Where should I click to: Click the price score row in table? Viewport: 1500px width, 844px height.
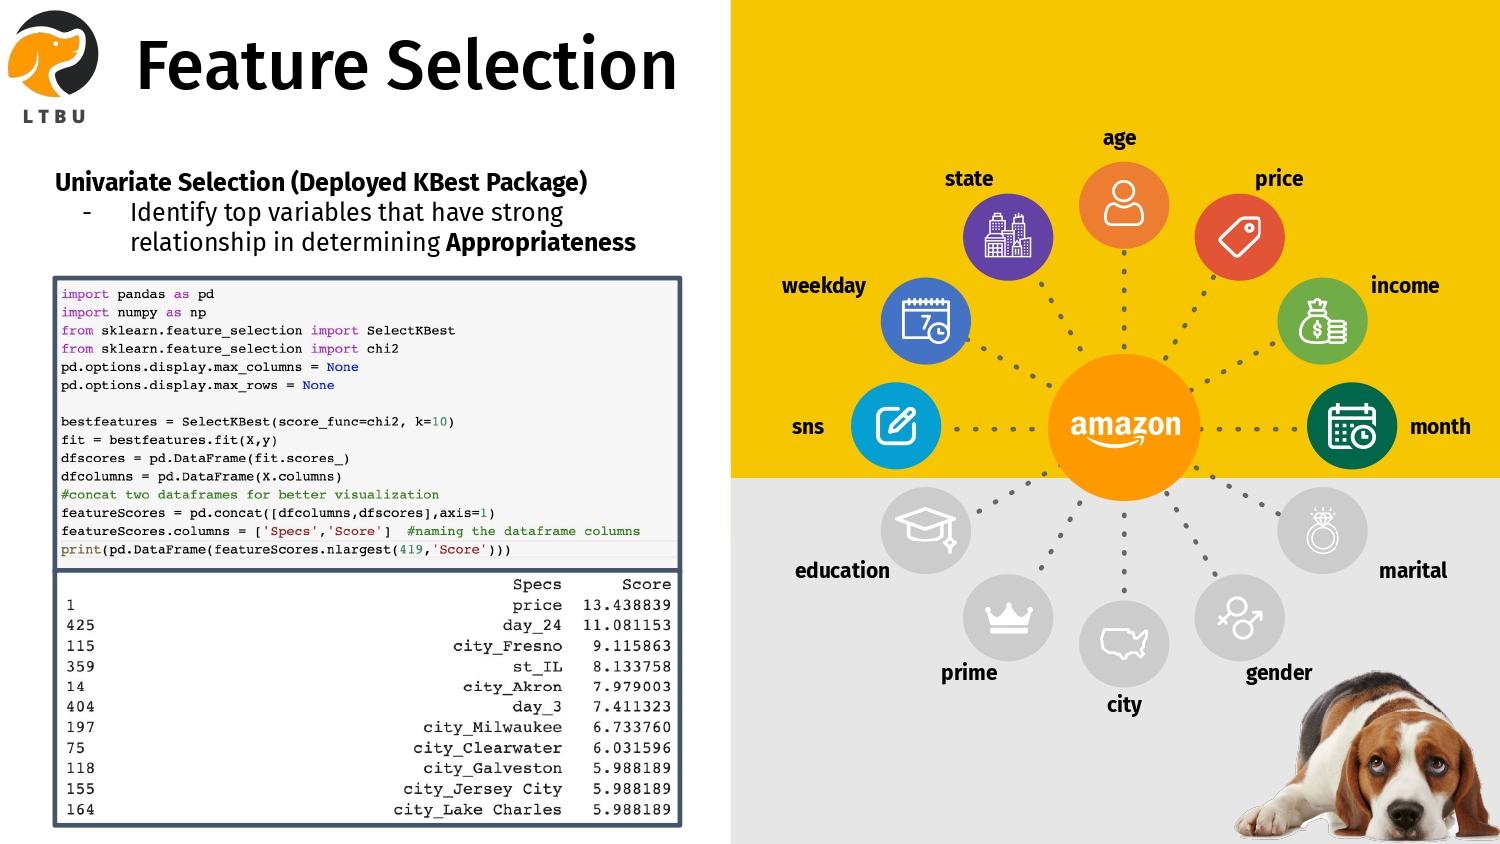tap(368, 605)
